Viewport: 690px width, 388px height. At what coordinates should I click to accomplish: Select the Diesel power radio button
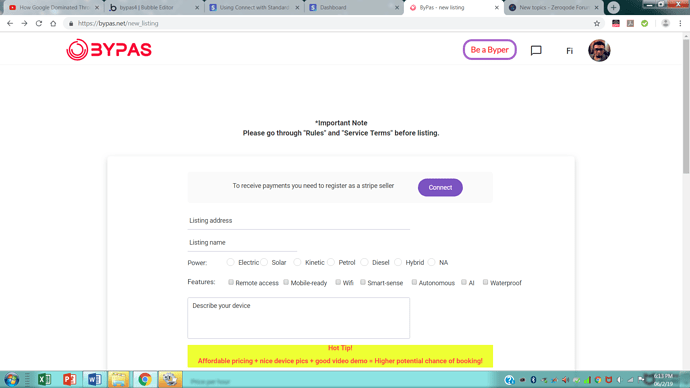tap(364, 262)
